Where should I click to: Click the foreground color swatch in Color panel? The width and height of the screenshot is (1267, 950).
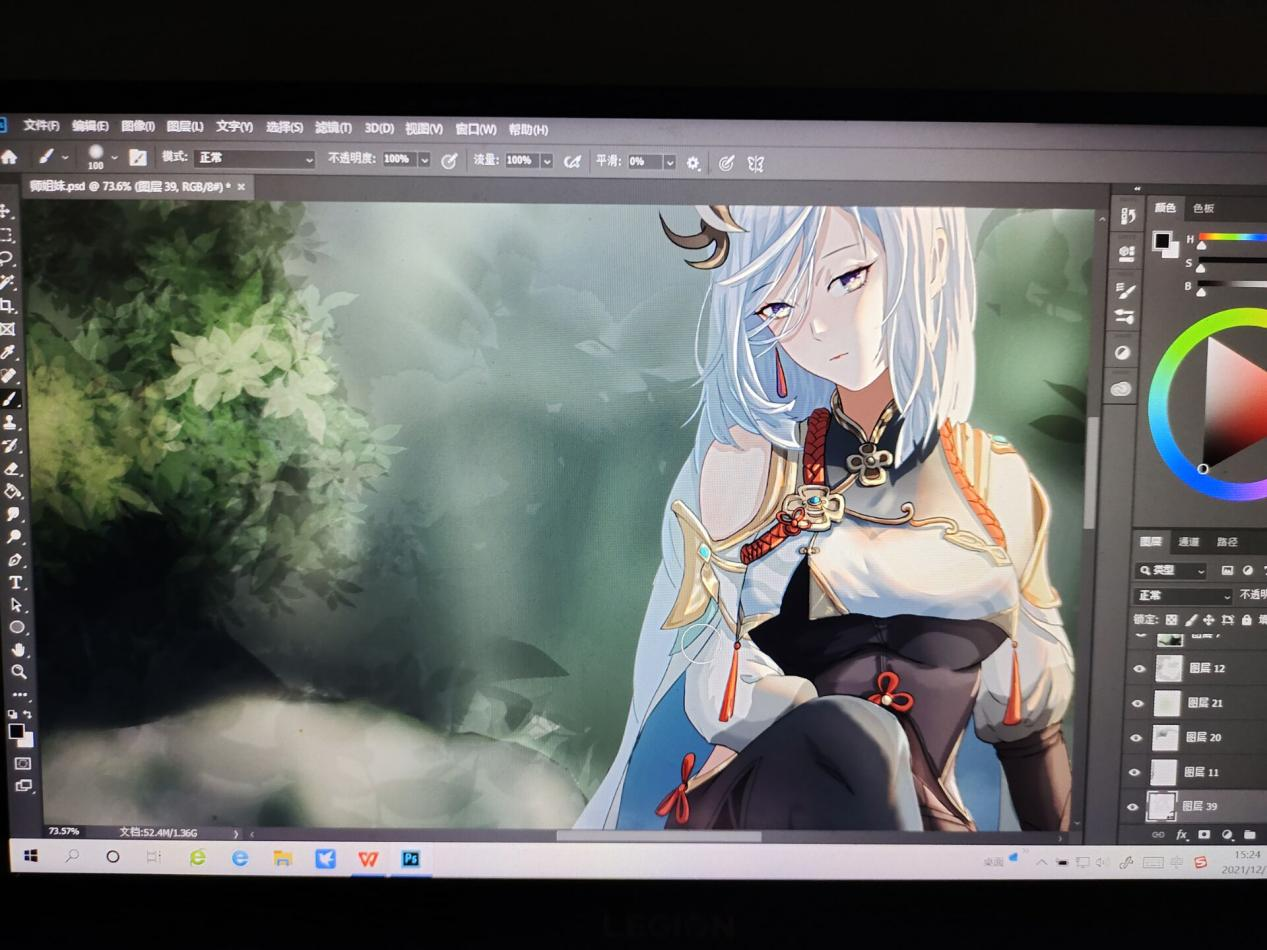click(1161, 240)
